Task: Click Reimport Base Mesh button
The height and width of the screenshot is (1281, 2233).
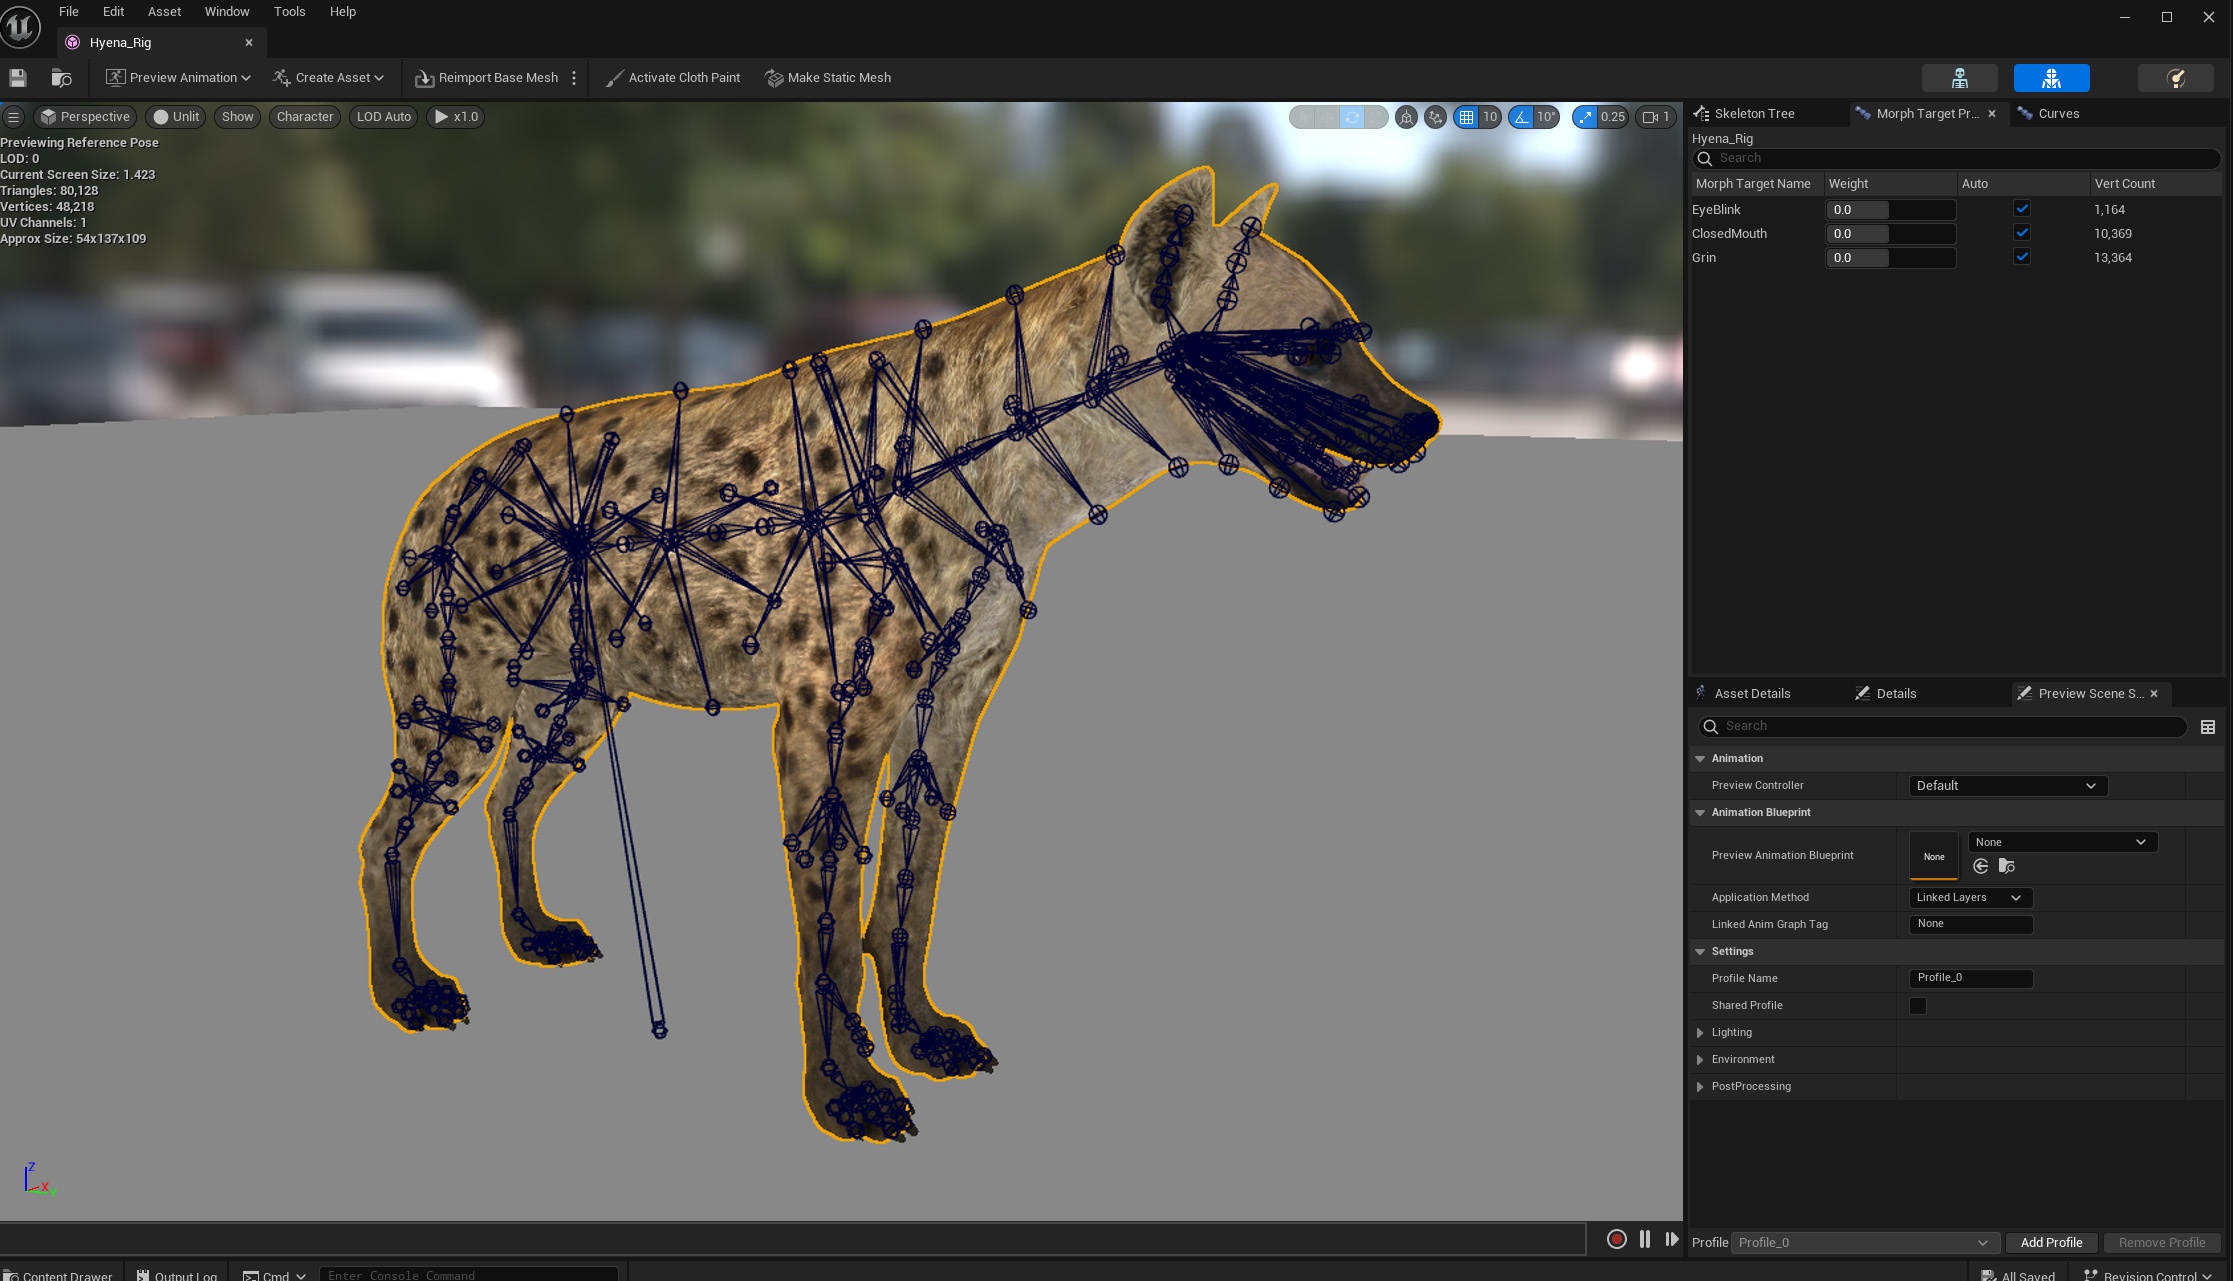Action: tap(487, 78)
